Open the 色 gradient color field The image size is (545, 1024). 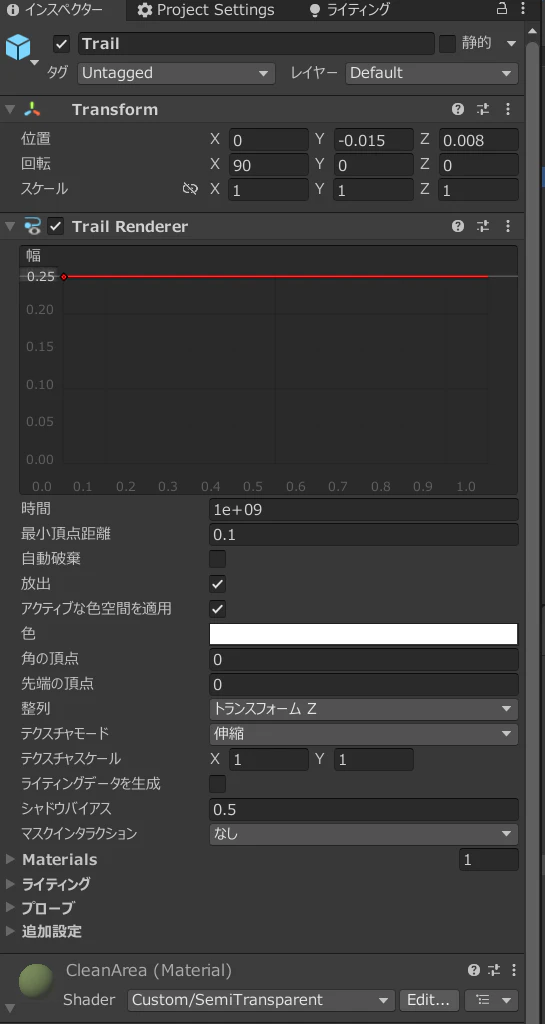click(x=364, y=634)
